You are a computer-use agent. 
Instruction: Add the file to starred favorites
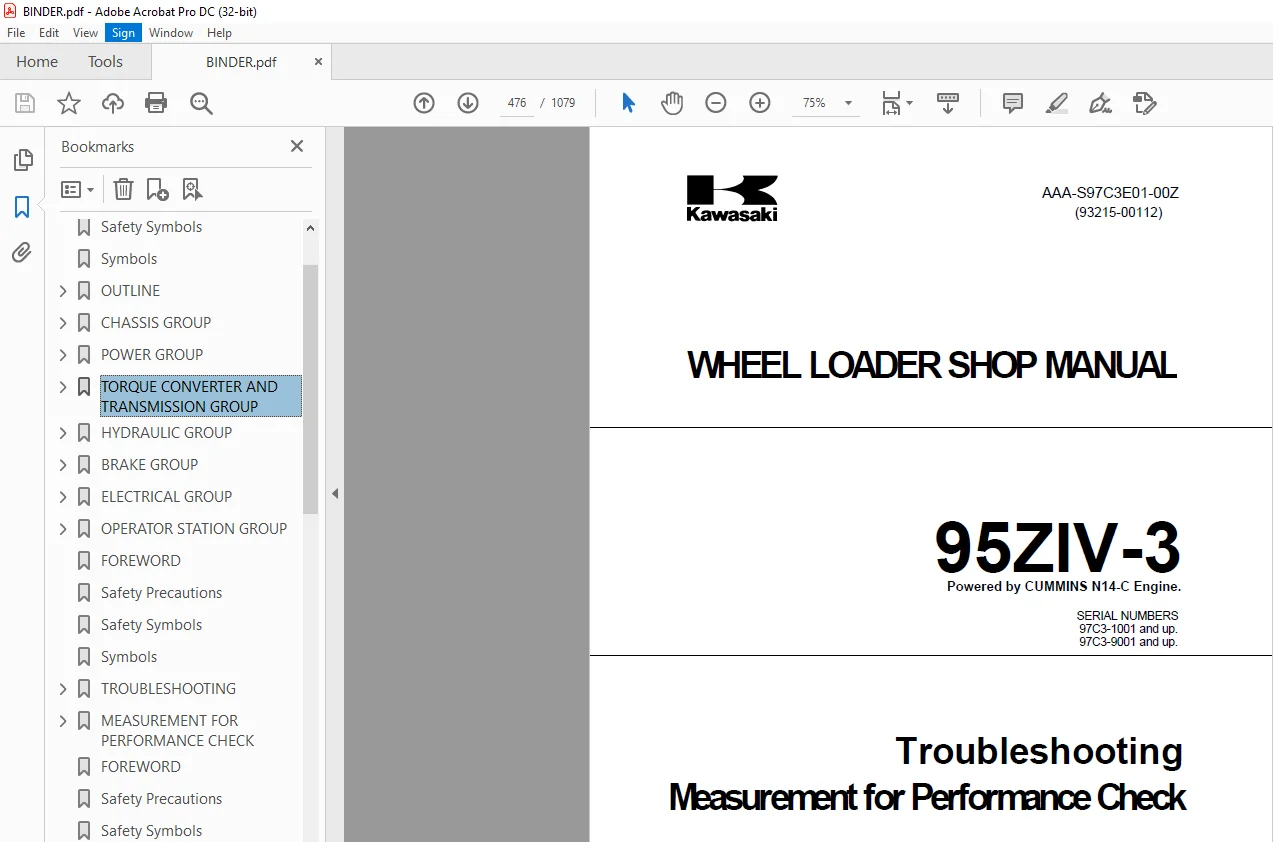pyautogui.click(x=69, y=103)
